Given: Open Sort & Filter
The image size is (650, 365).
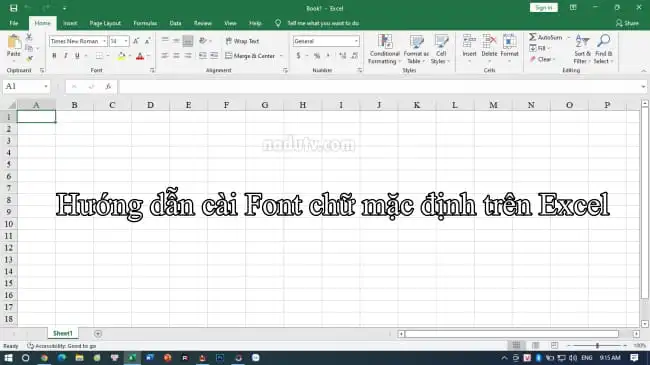Looking at the screenshot, I should coord(582,49).
